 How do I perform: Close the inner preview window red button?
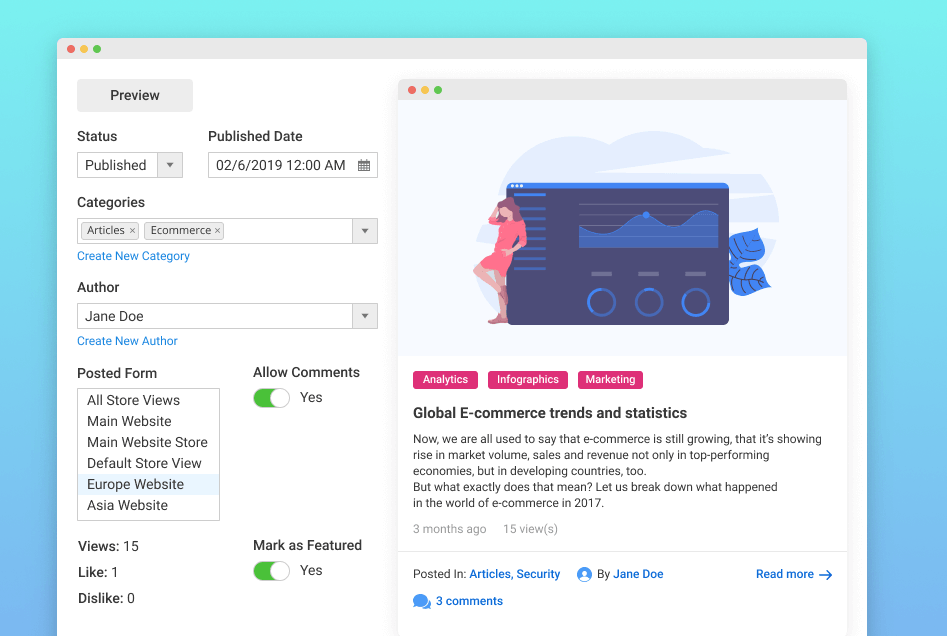(412, 90)
